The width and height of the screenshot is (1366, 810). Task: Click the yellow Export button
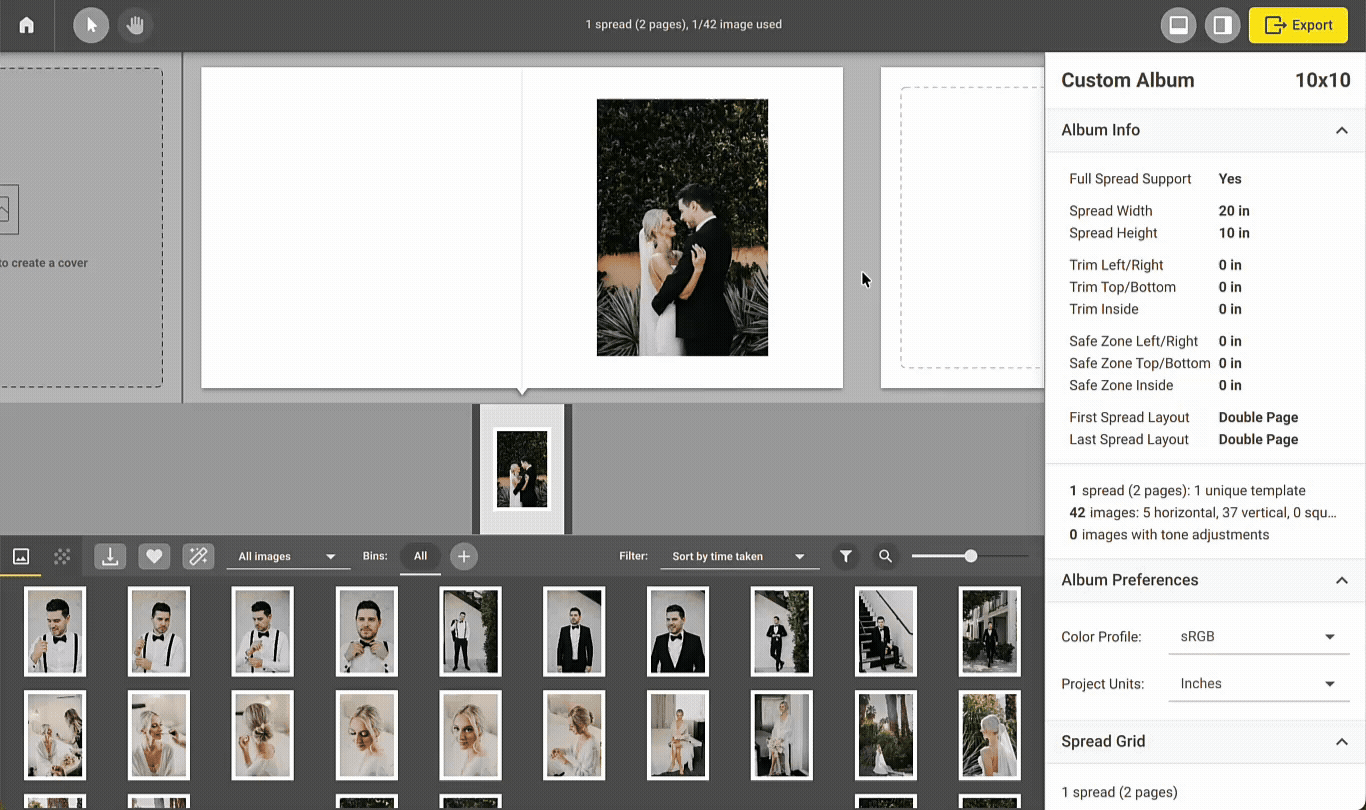tap(1298, 25)
